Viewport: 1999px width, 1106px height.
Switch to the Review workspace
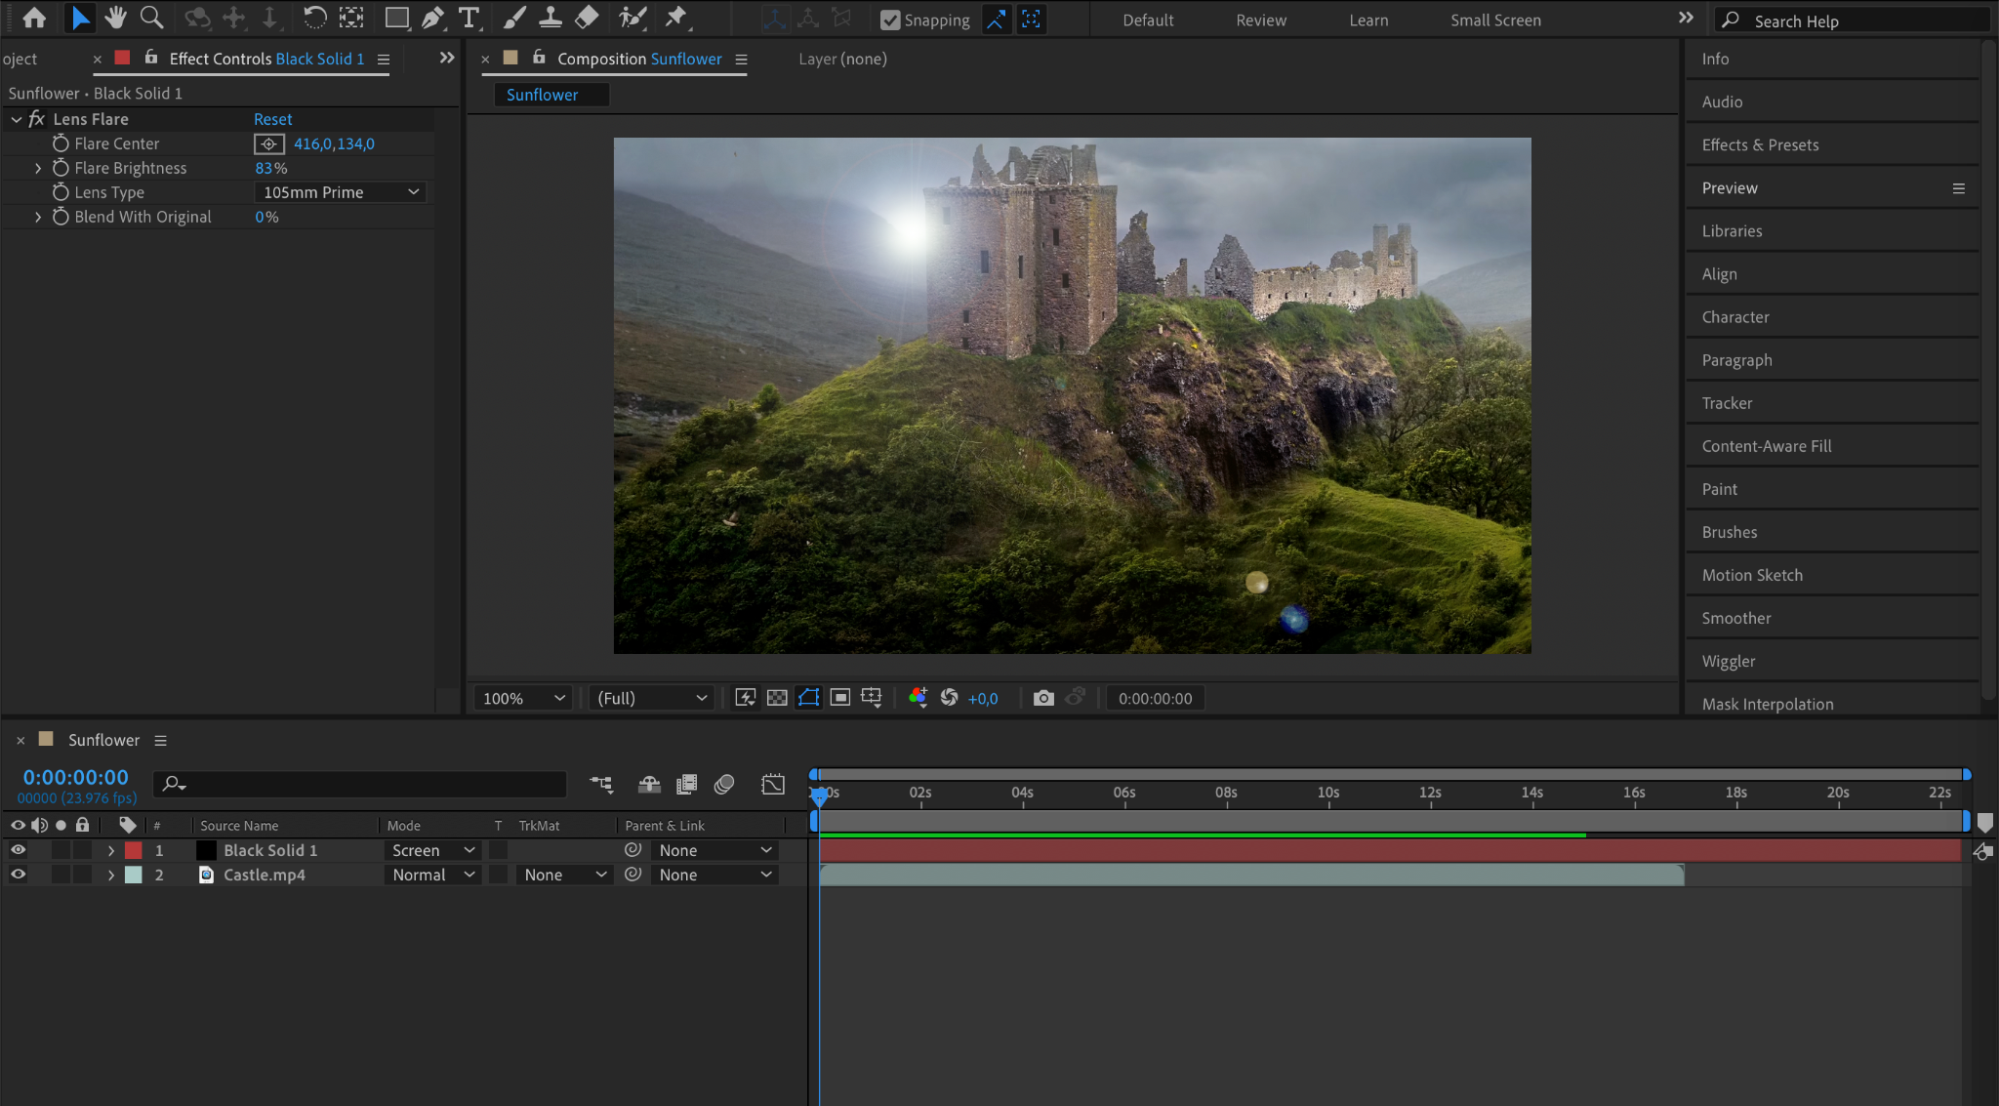[1260, 20]
